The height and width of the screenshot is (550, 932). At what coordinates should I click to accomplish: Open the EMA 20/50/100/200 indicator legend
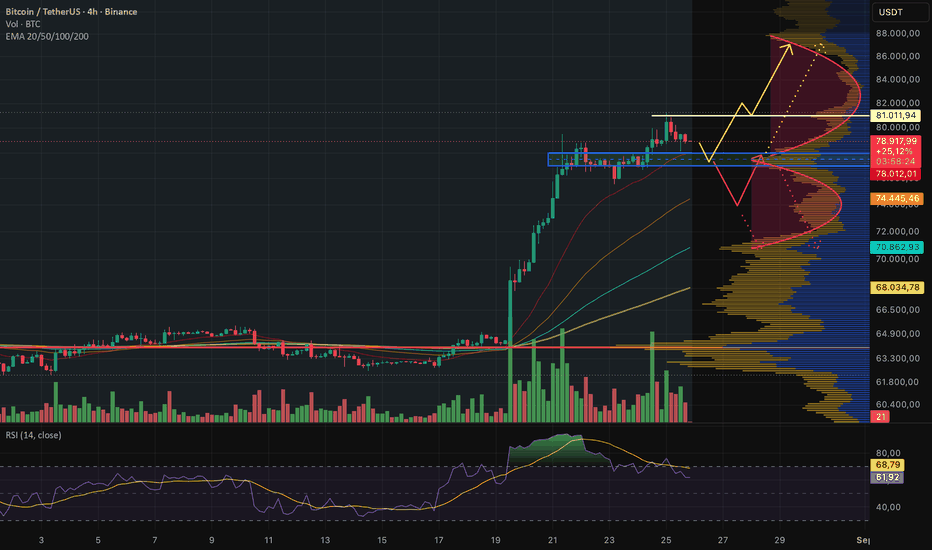pos(47,36)
